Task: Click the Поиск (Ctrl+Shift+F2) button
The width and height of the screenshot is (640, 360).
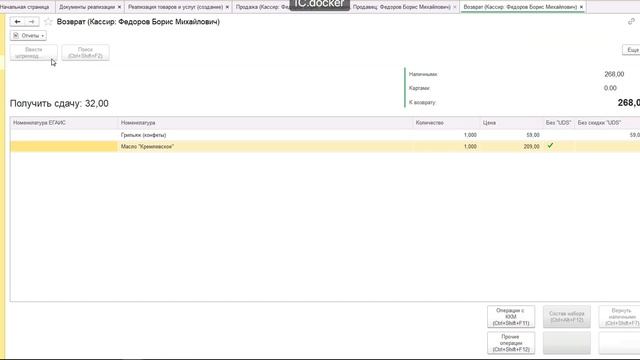Action: click(85, 53)
